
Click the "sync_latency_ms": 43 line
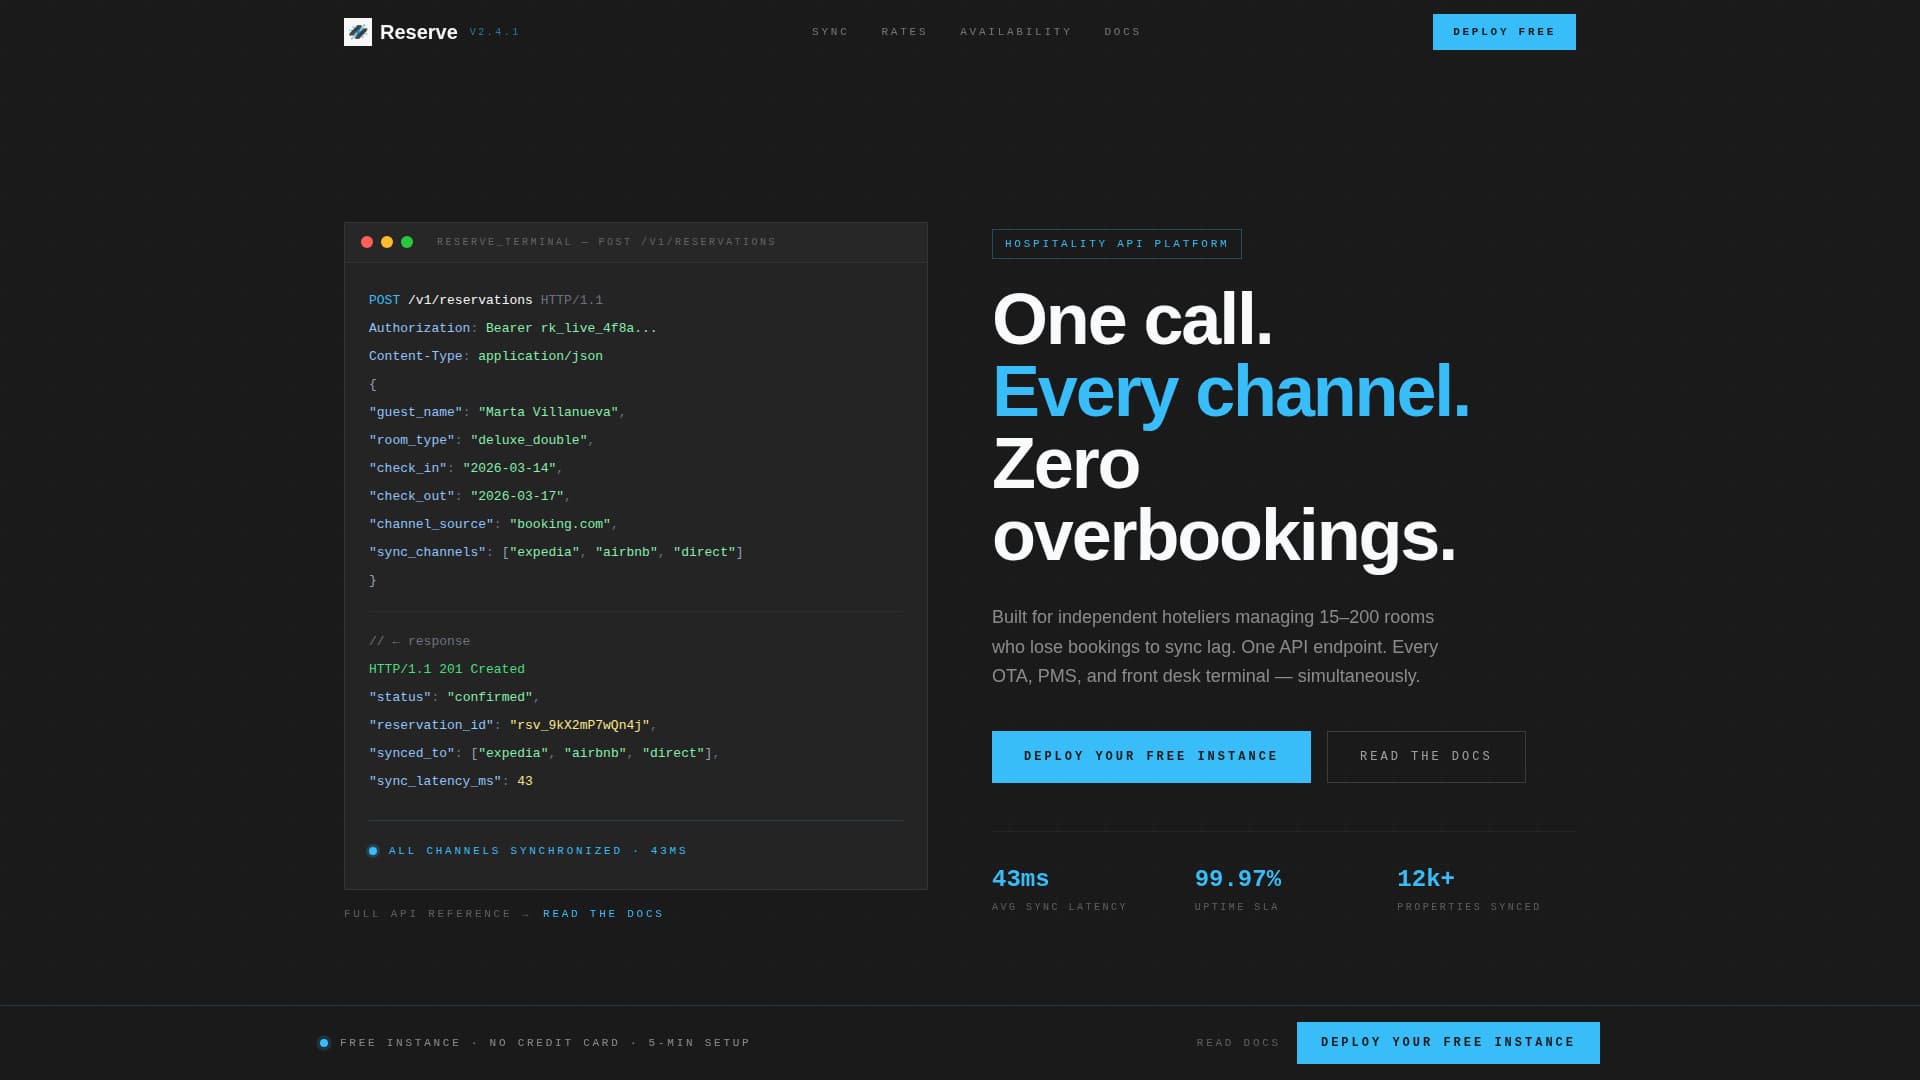pos(451,781)
